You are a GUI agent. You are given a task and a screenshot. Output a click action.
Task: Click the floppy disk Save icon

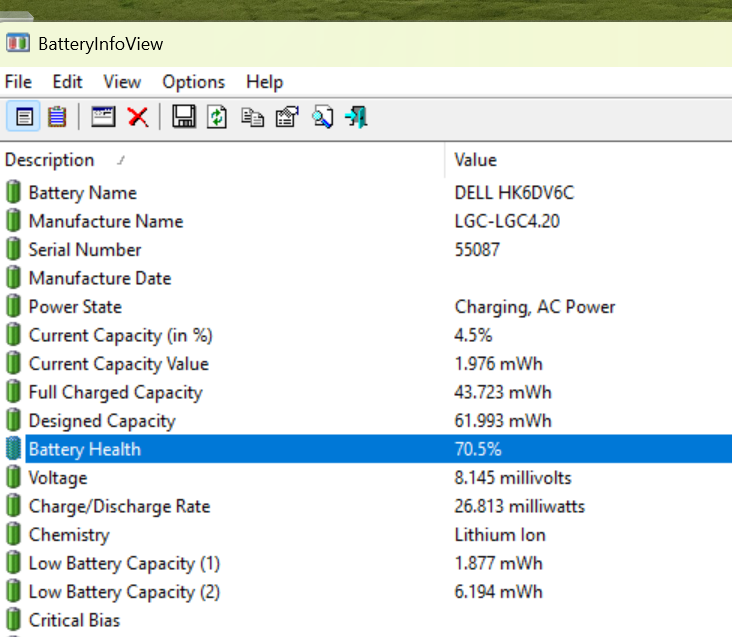(x=184, y=117)
